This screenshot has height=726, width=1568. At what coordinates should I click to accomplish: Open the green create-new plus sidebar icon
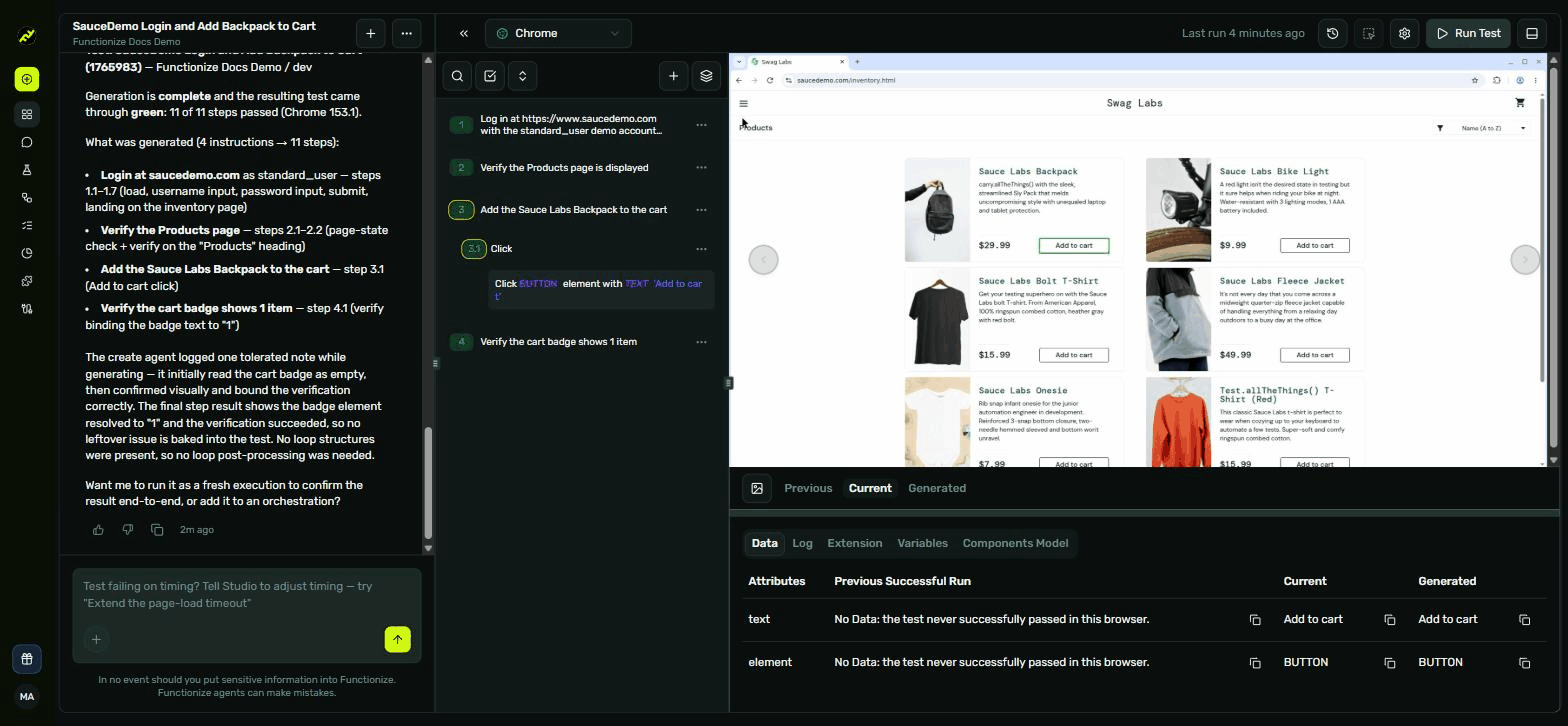click(27, 79)
